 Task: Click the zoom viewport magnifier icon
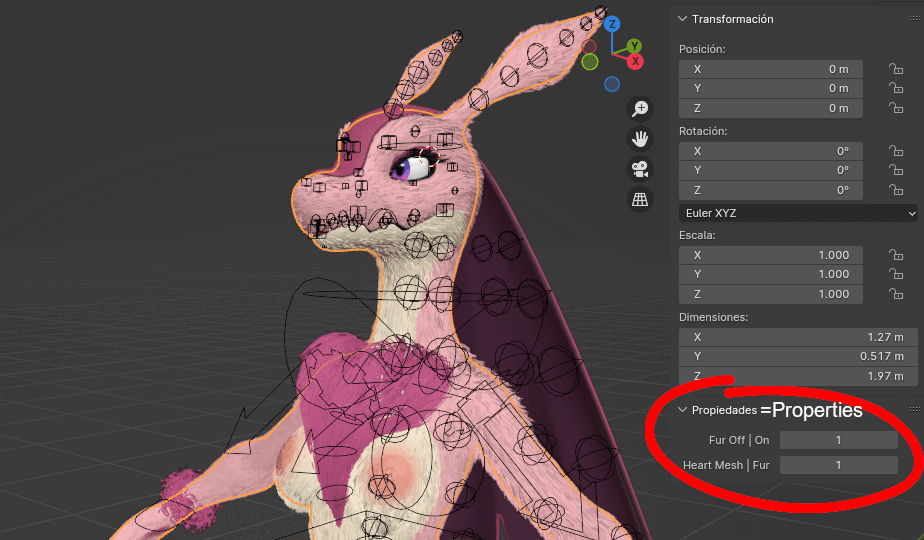pyautogui.click(x=640, y=108)
